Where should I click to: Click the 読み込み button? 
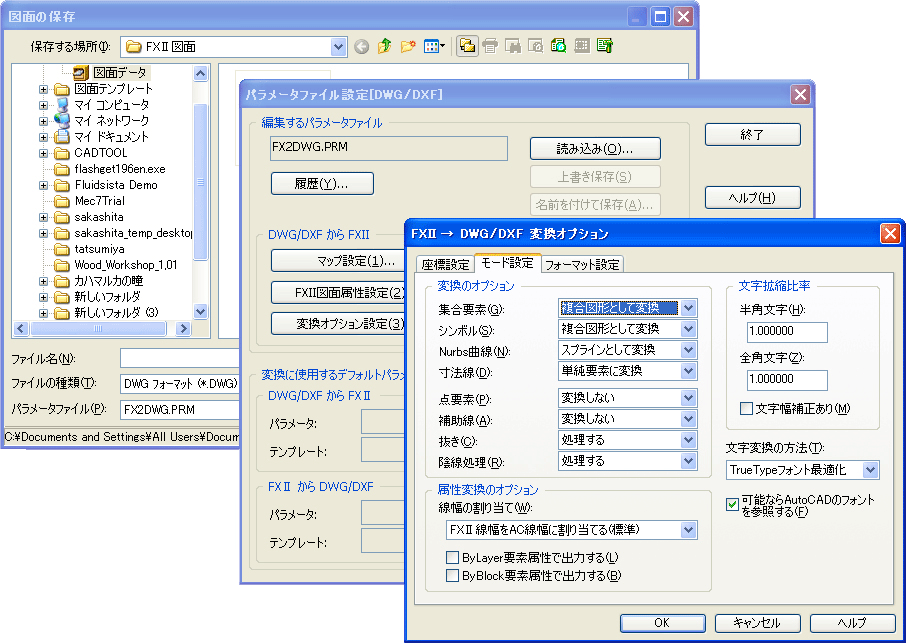pyautogui.click(x=594, y=149)
